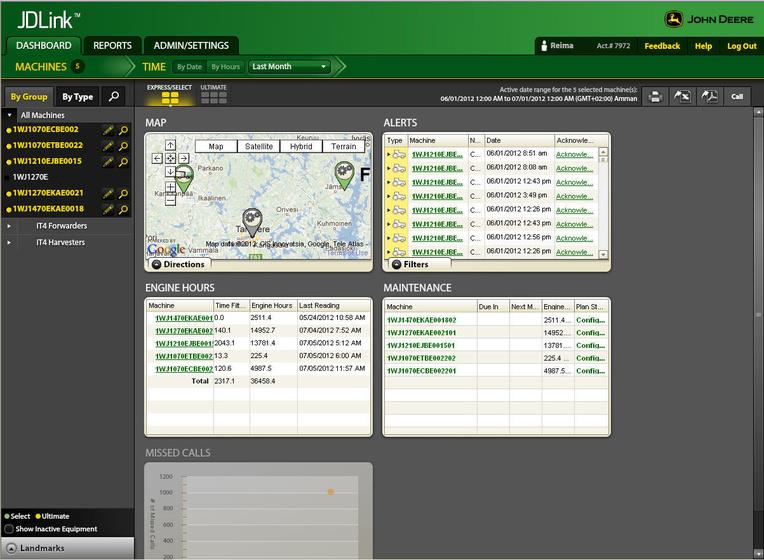Click the green forwarder map pin near Parkano

tap(184, 179)
